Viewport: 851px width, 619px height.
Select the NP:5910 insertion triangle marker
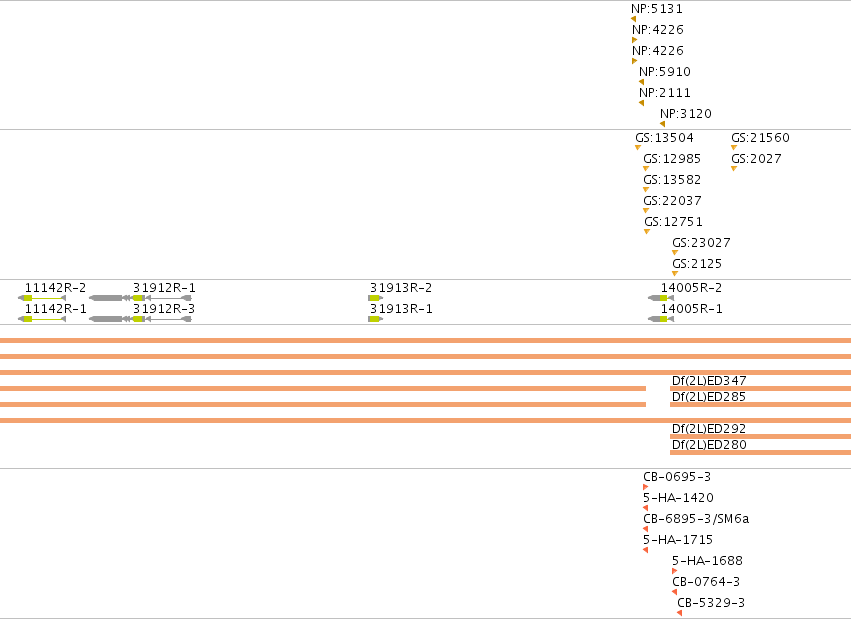642,82
